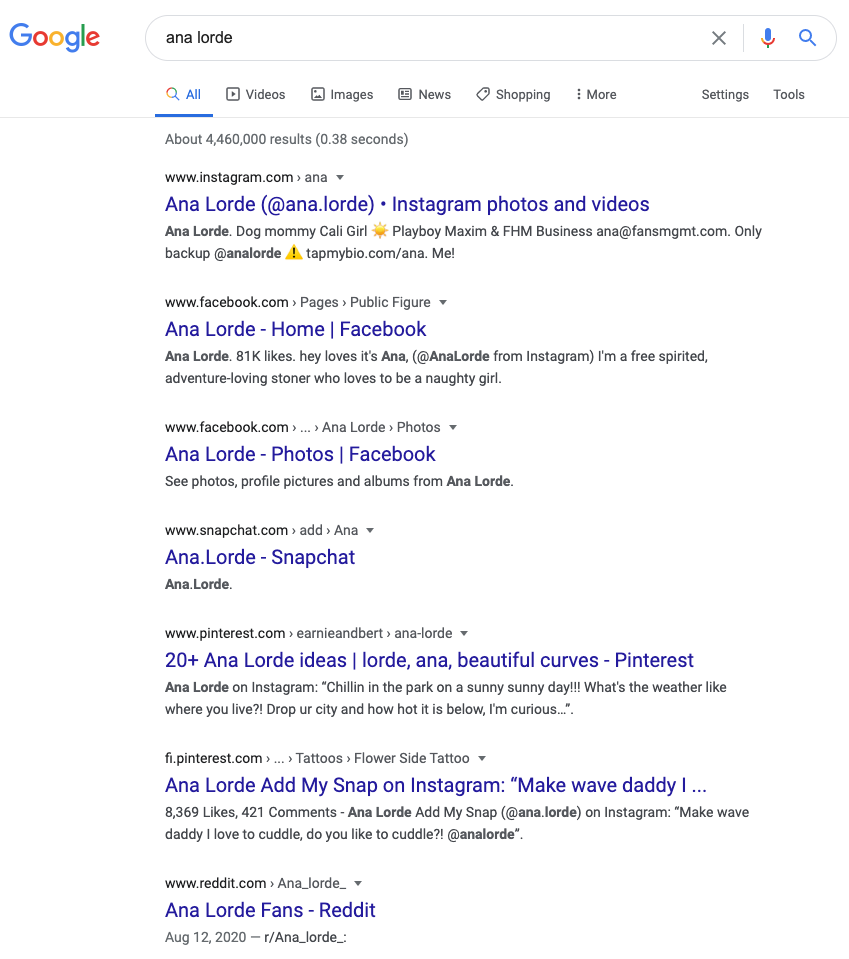Open the Ana Lorde Instagram result link
The image size is (849, 959).
(406, 204)
